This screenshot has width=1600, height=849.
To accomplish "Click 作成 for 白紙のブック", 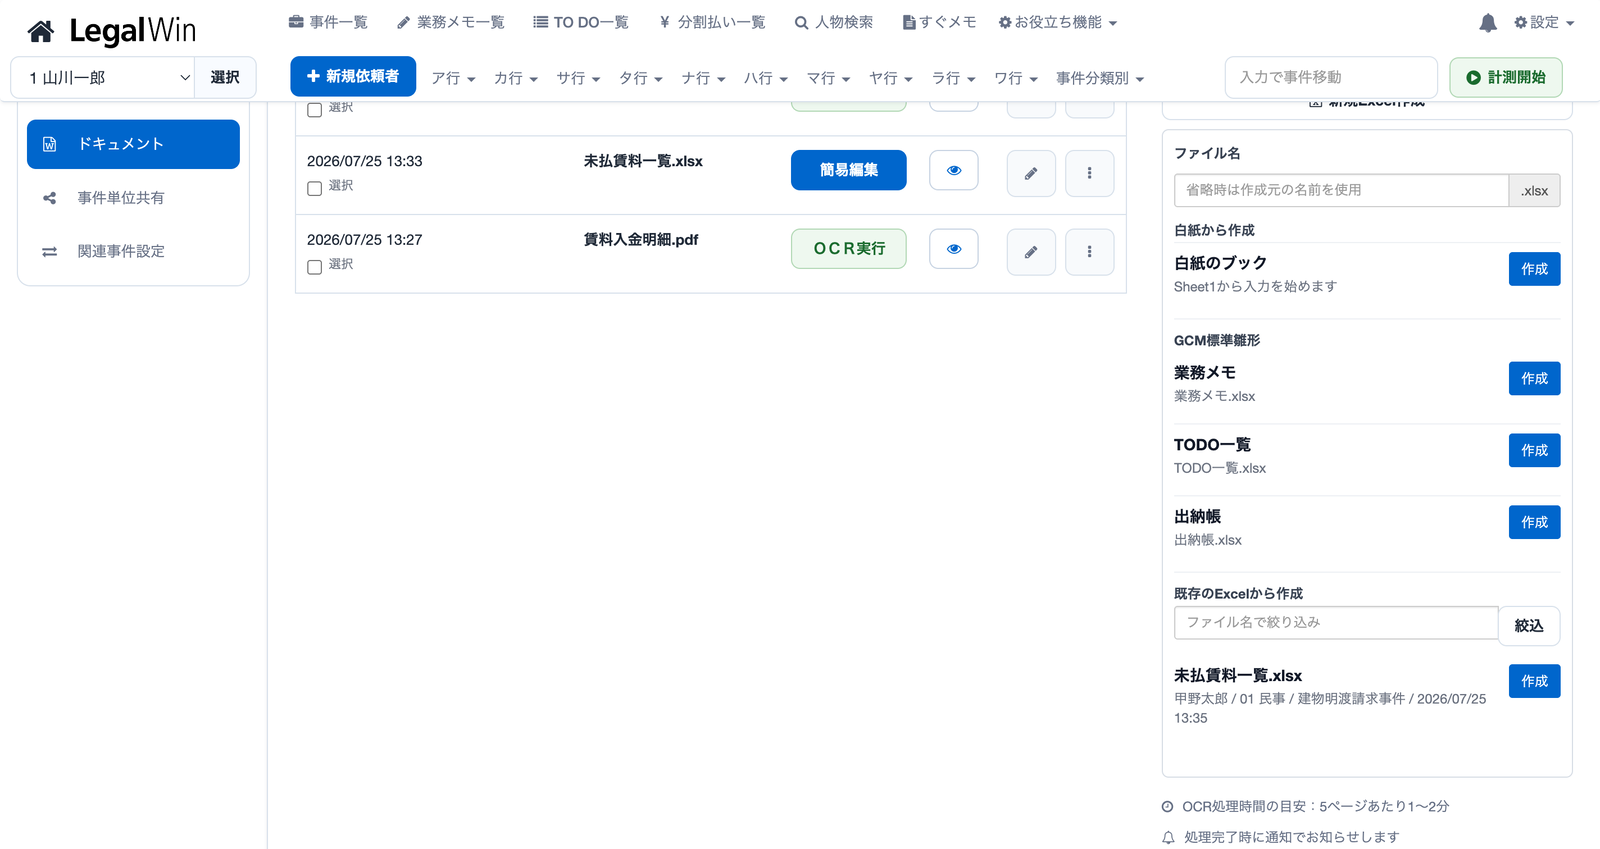I will [x=1534, y=269].
